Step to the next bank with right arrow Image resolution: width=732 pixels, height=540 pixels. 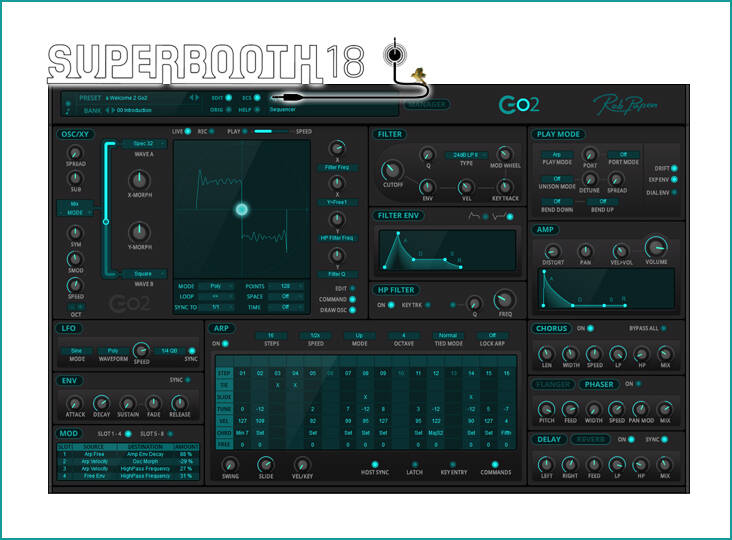(113, 110)
